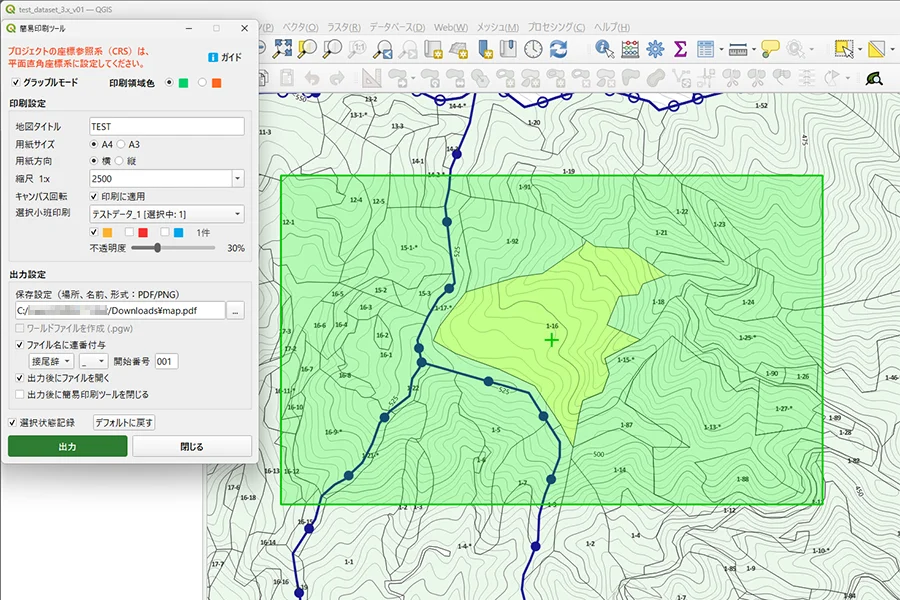Click the Zoom Full extent icon
This screenshot has width=900, height=600.
[x=282, y=49]
